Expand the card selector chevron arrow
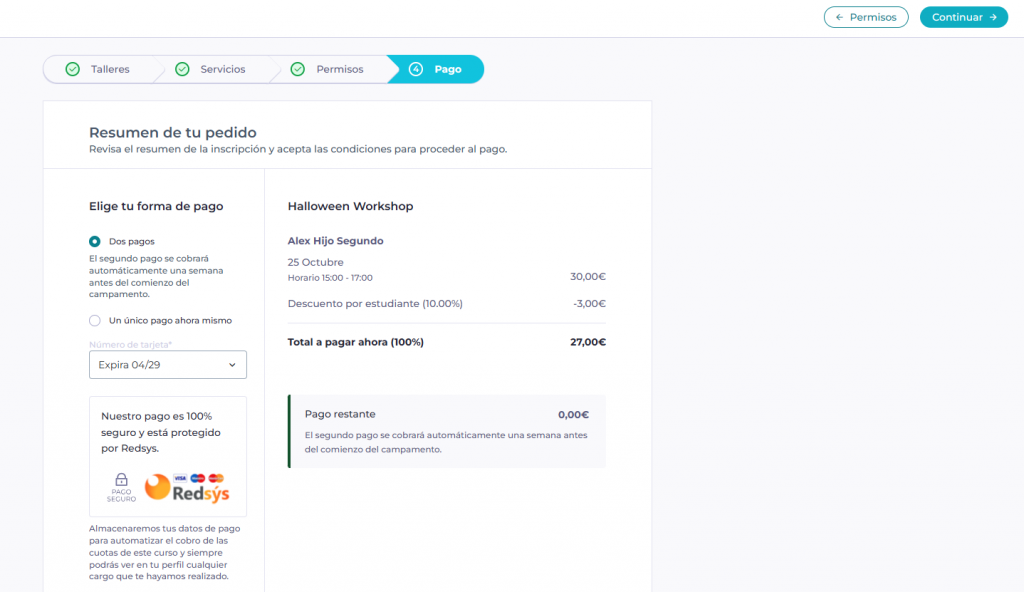The width and height of the screenshot is (1024, 592). coord(232,365)
